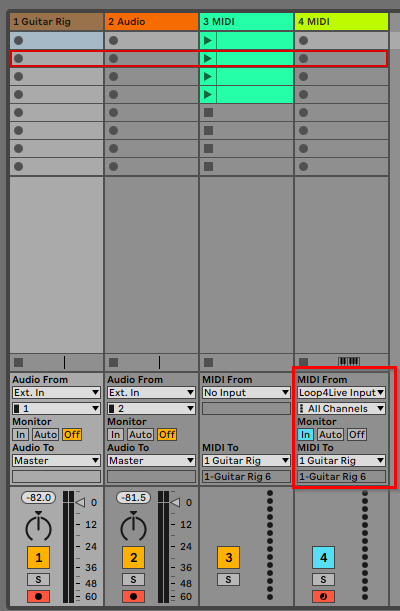Select the 1 Guitar Rig track header
400x611 pixels.
click(57, 21)
